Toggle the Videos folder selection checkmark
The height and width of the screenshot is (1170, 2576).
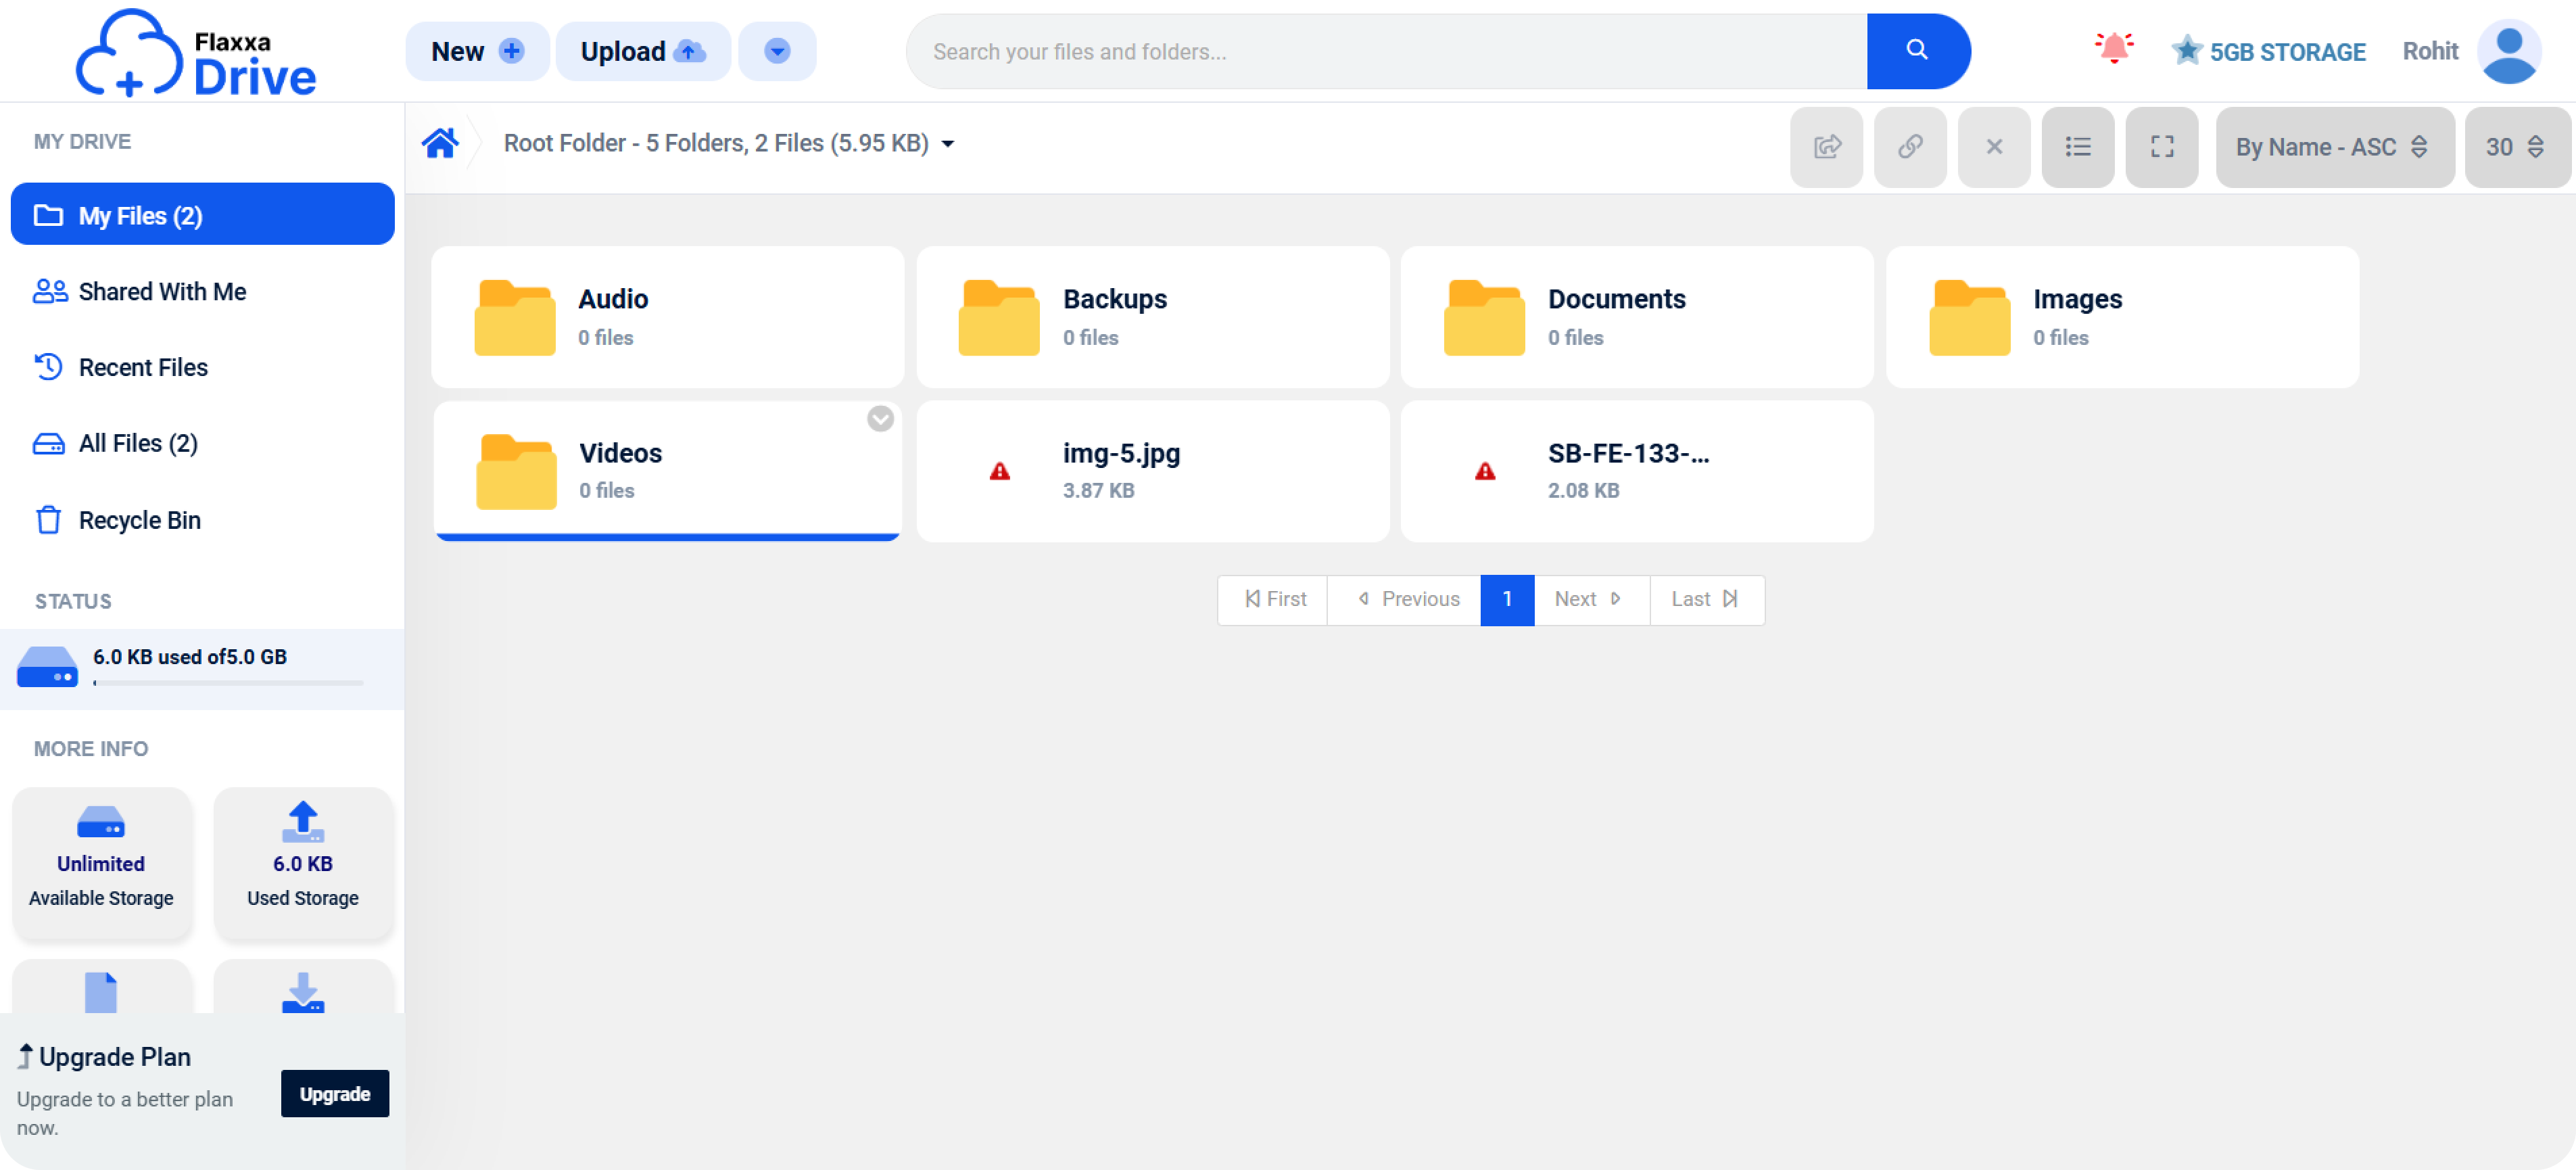(880, 419)
